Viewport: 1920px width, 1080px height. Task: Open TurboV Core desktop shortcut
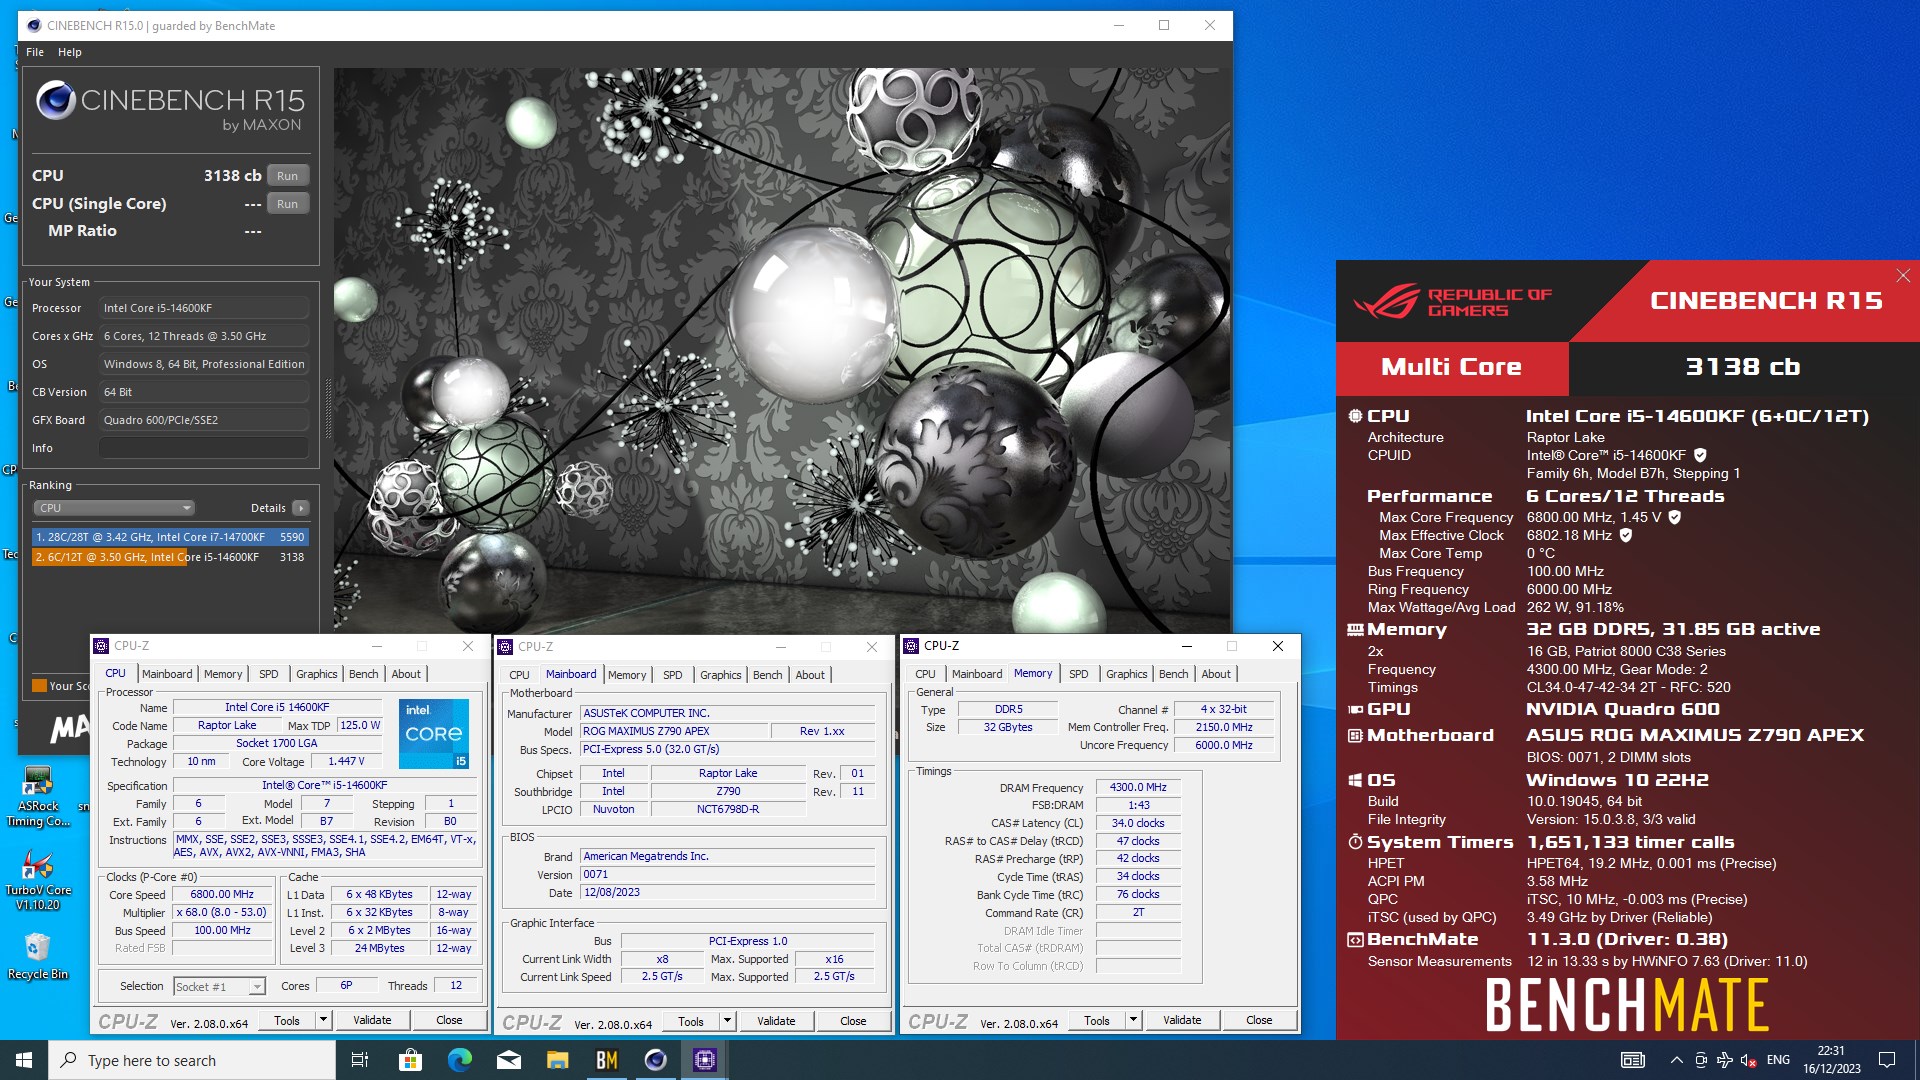tap(38, 880)
